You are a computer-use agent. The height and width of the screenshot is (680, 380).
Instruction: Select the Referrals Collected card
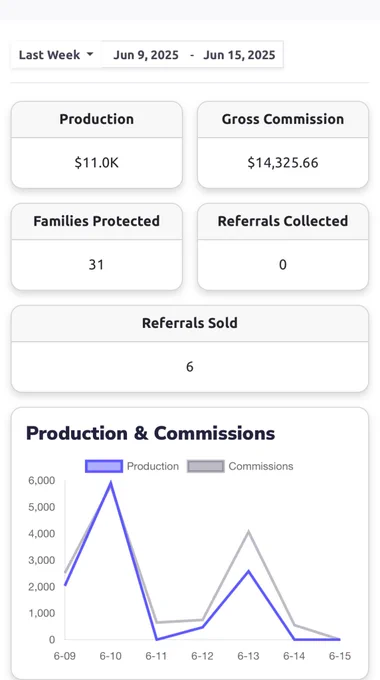283,247
